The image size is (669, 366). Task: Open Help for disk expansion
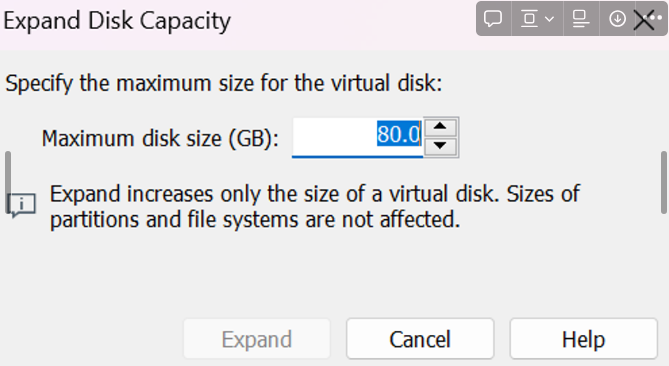pos(583,339)
